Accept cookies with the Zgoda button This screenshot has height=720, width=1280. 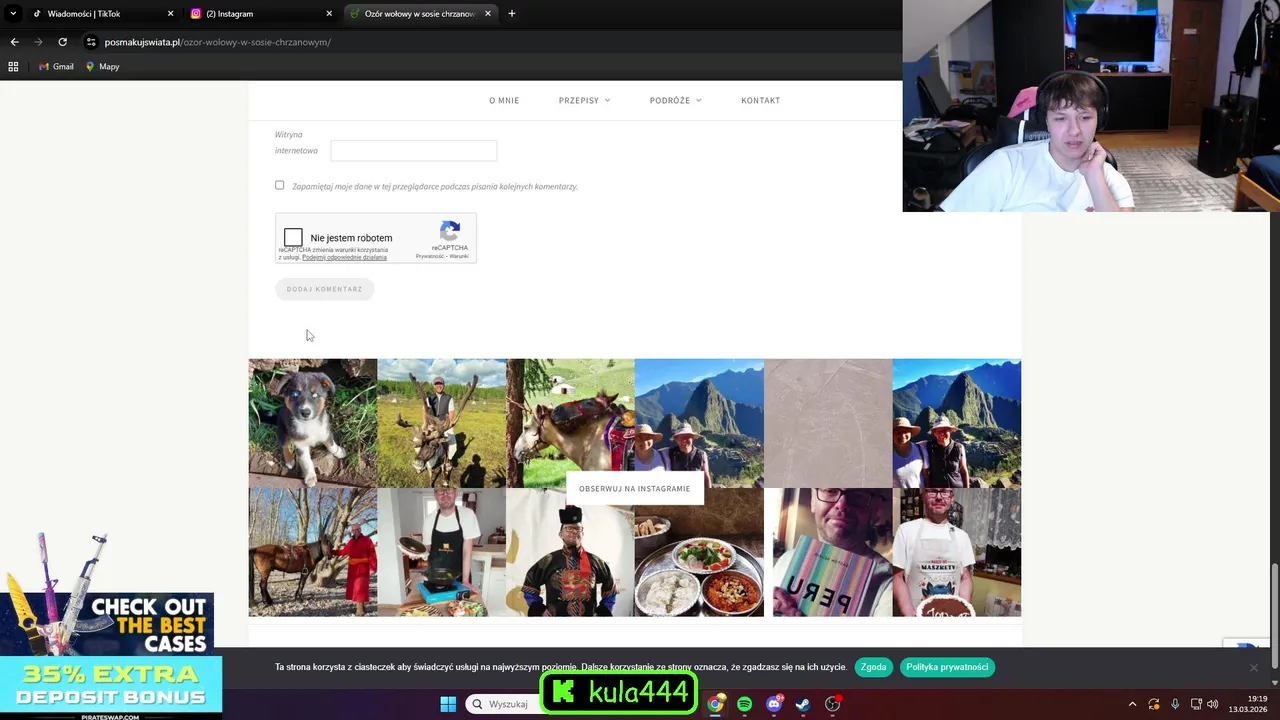pos(874,667)
